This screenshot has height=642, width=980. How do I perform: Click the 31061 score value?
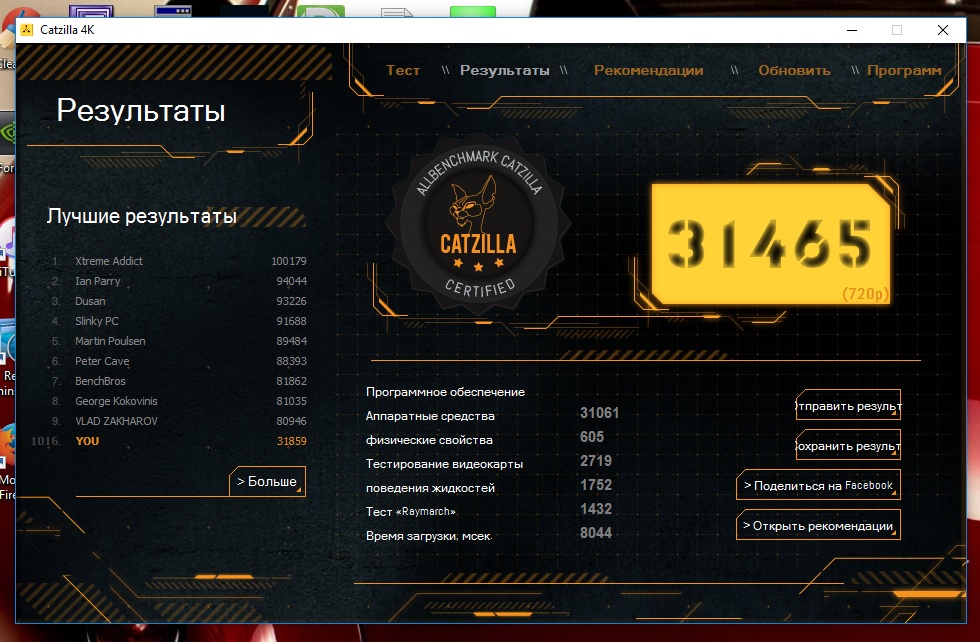599,413
